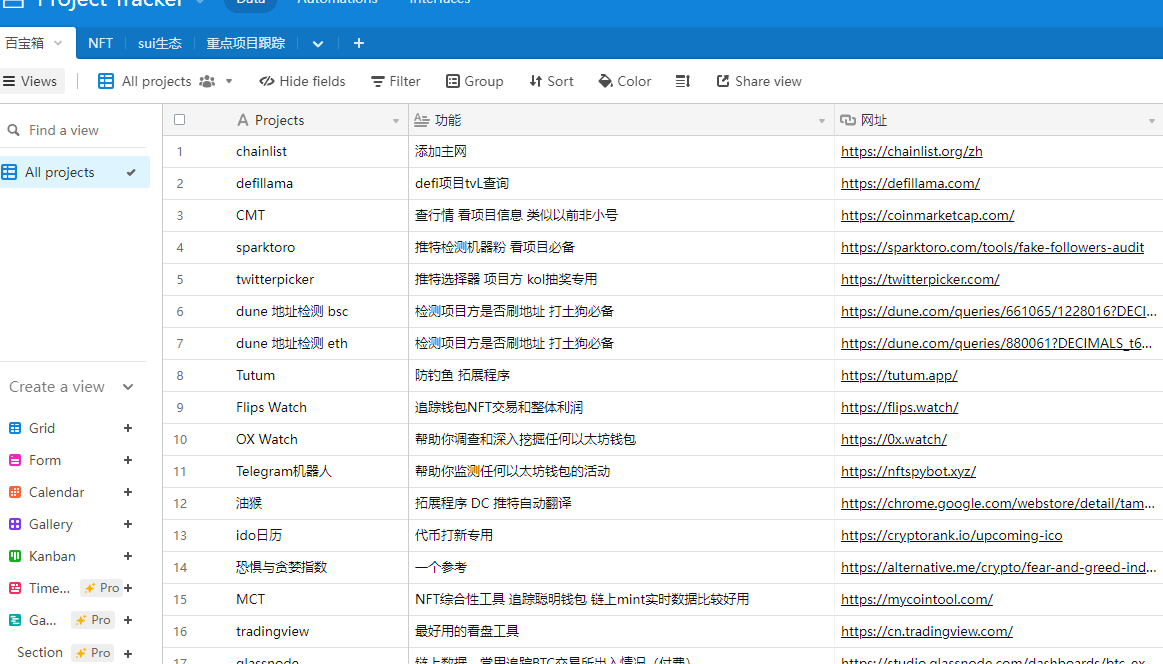Click the Kanban view type icon

click(x=15, y=556)
